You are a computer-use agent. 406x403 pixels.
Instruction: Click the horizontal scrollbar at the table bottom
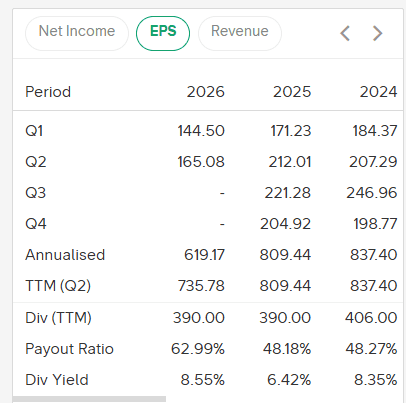(89, 399)
